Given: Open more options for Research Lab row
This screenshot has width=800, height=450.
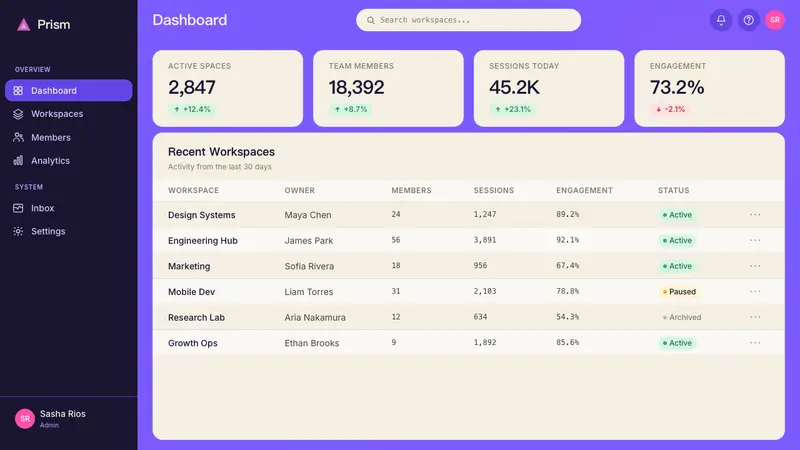Looking at the screenshot, I should 755,317.
